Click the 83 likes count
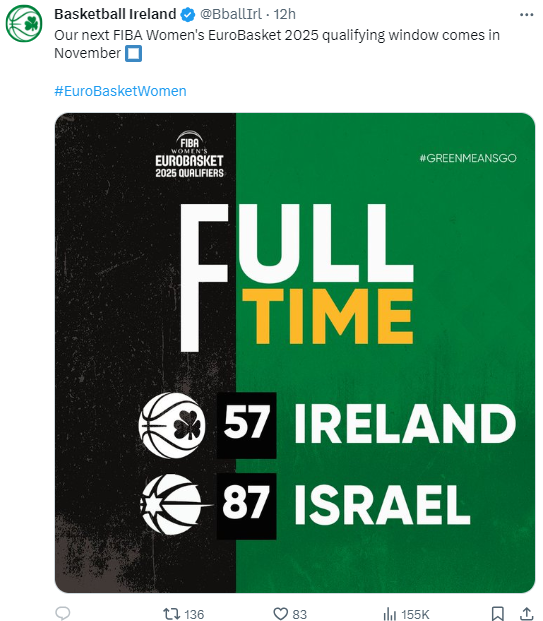 [x=299, y=614]
